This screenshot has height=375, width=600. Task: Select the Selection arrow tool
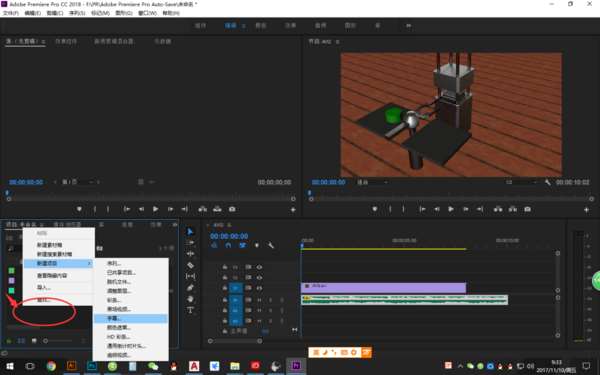190,232
